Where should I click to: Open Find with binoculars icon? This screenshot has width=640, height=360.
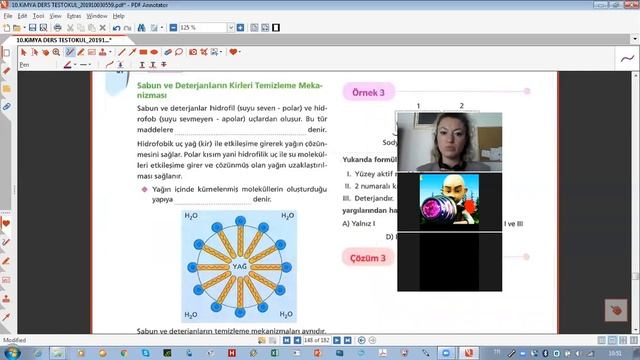tap(141, 28)
